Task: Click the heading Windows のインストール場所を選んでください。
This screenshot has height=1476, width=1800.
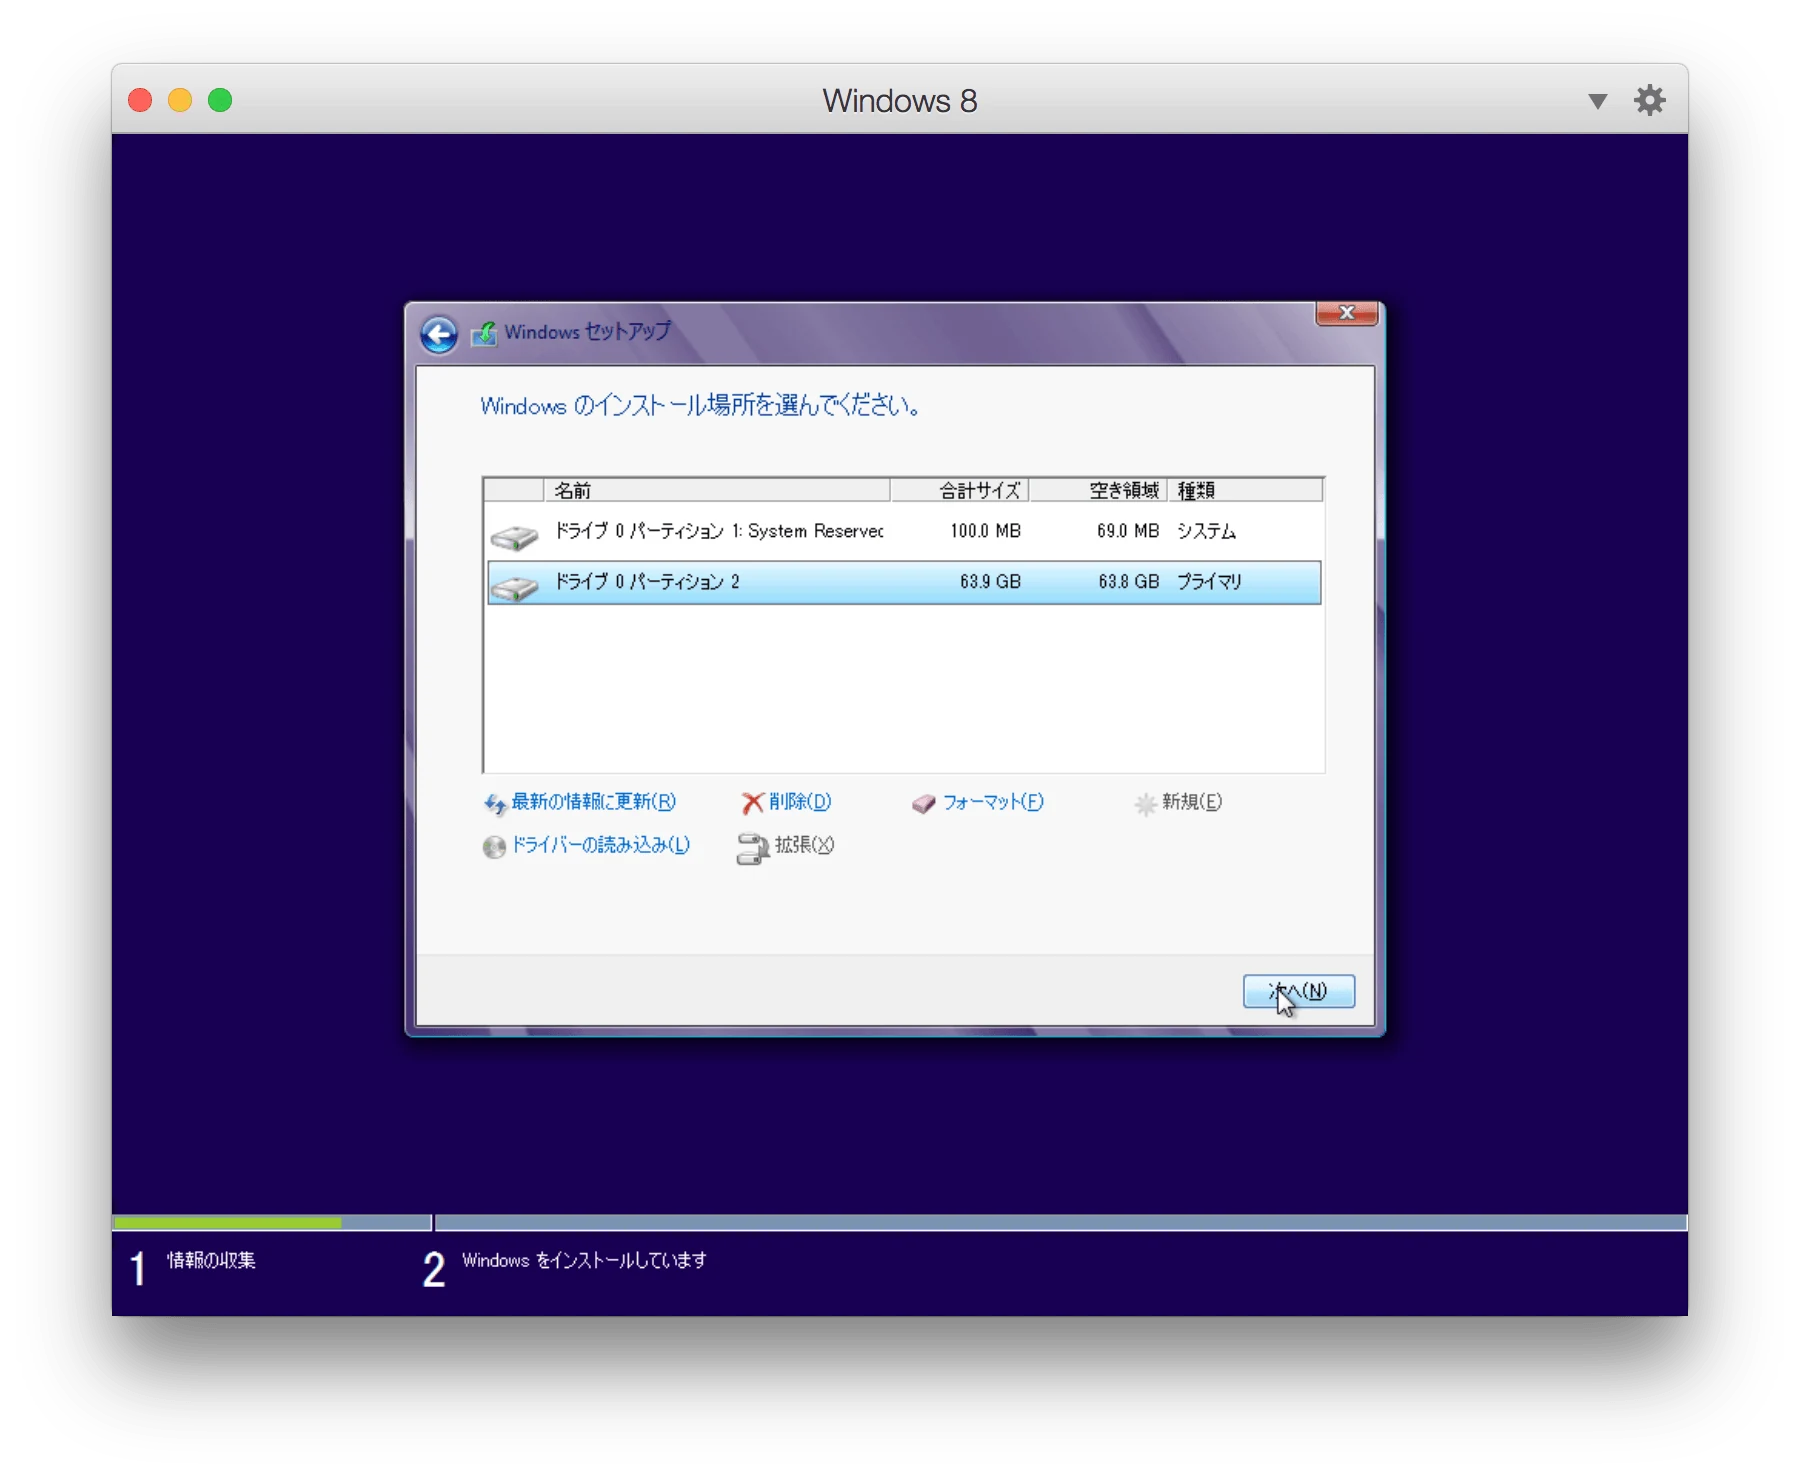Action: click(701, 406)
